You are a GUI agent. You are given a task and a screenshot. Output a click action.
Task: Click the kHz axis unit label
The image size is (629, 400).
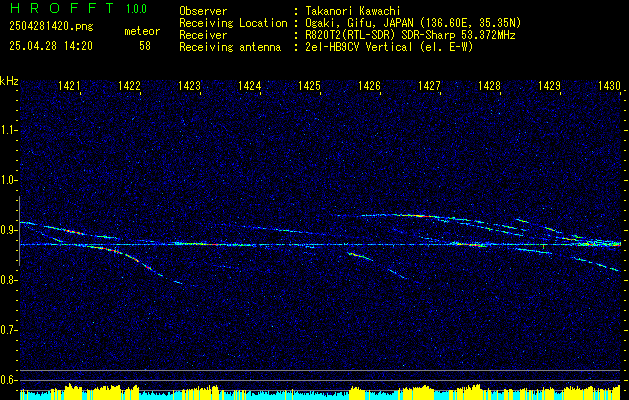tap(9, 81)
